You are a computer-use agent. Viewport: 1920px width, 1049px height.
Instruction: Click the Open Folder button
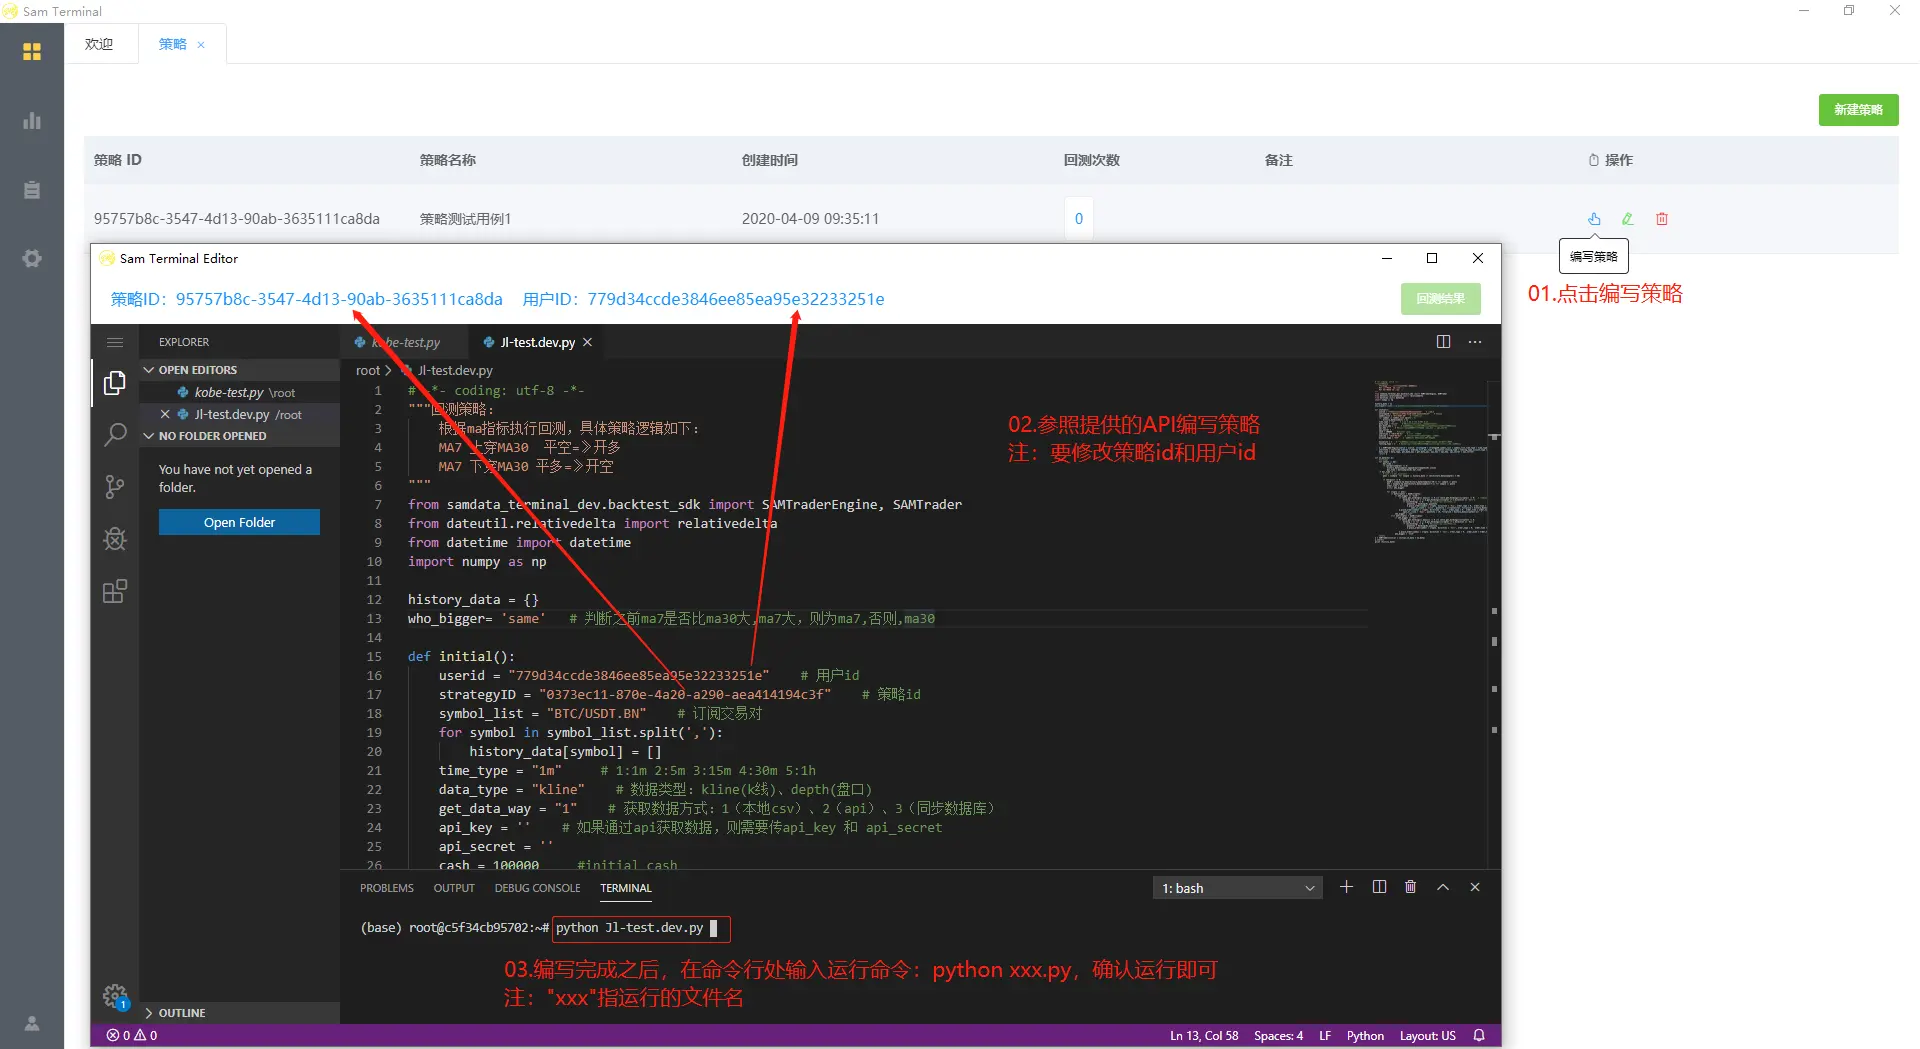point(239,522)
